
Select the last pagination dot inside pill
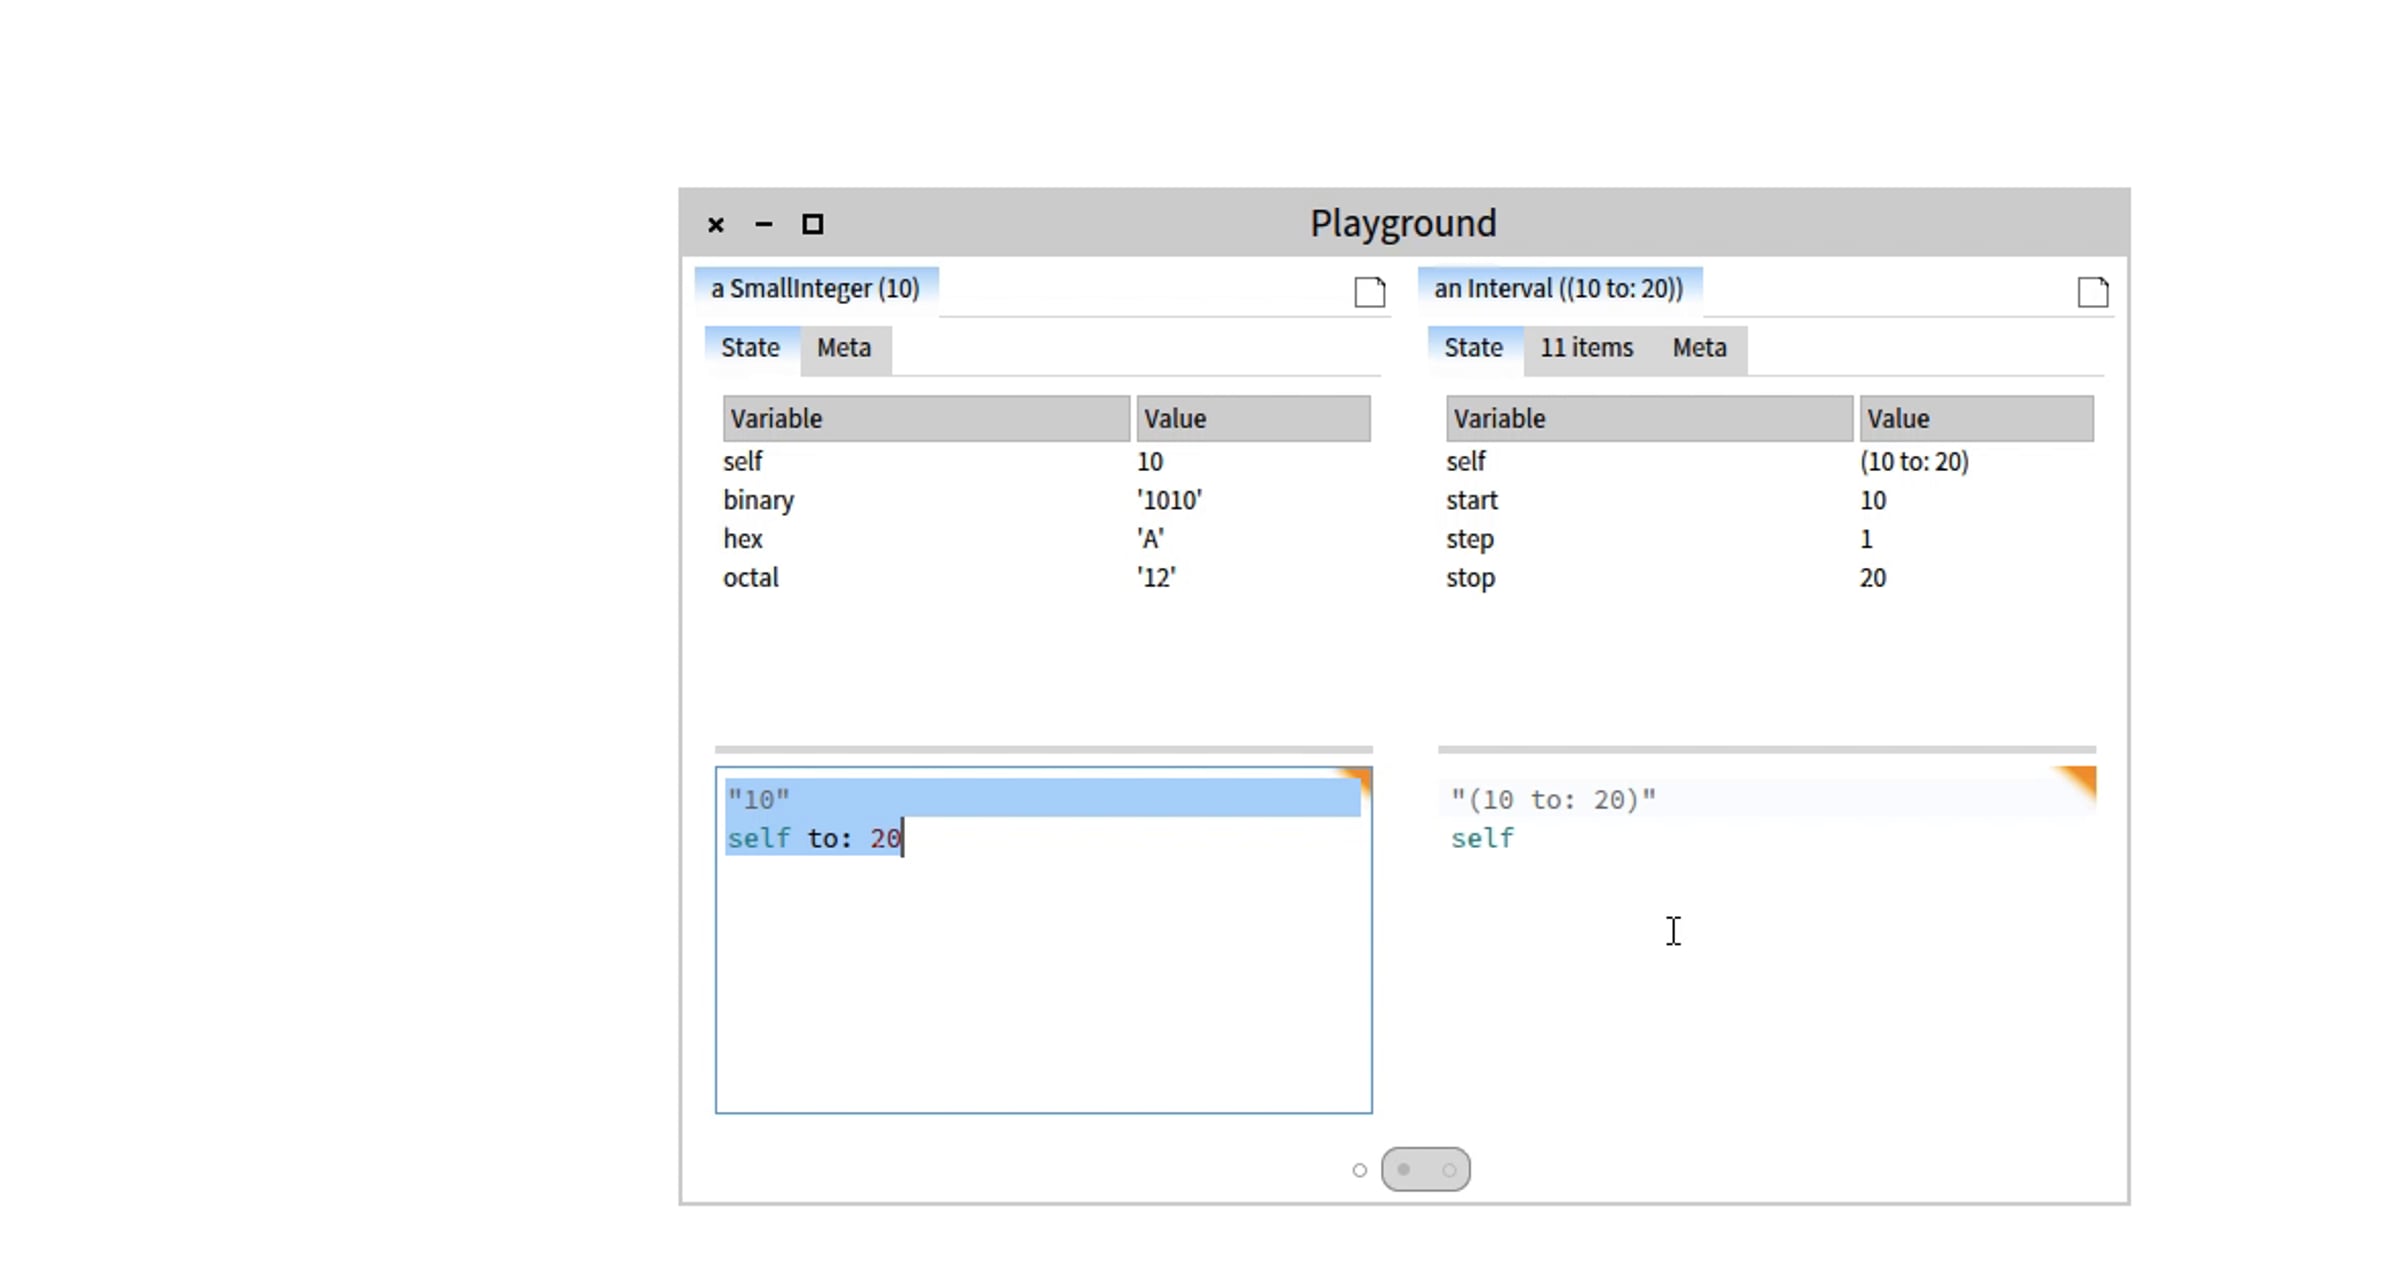(x=1449, y=1170)
